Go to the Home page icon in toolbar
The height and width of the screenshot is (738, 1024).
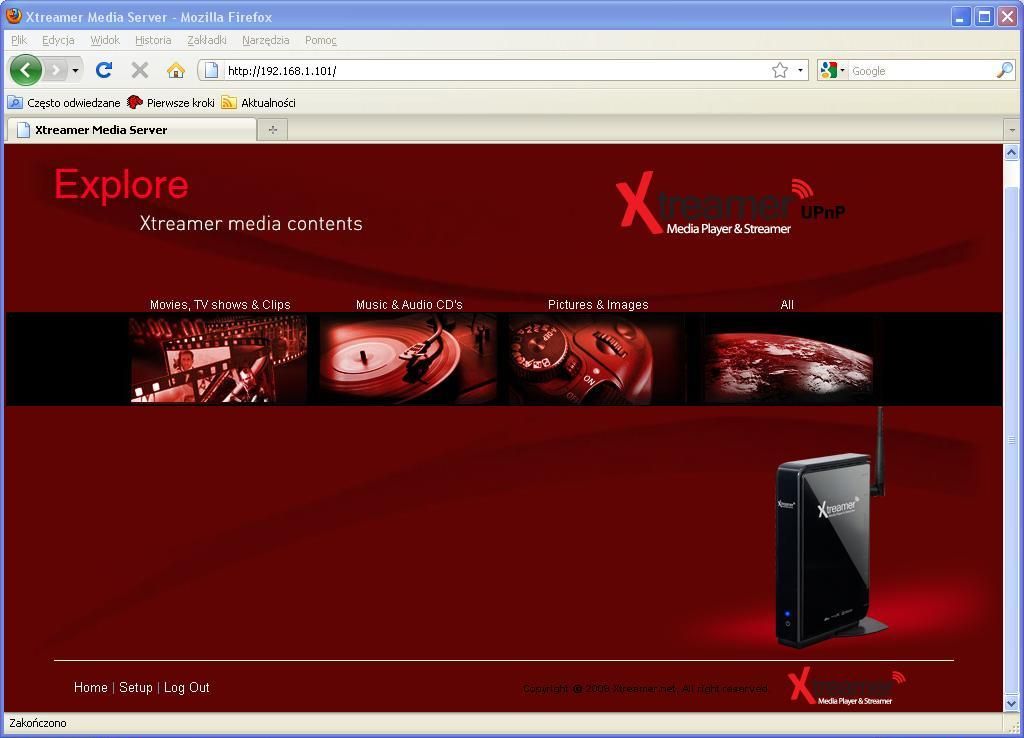[176, 70]
